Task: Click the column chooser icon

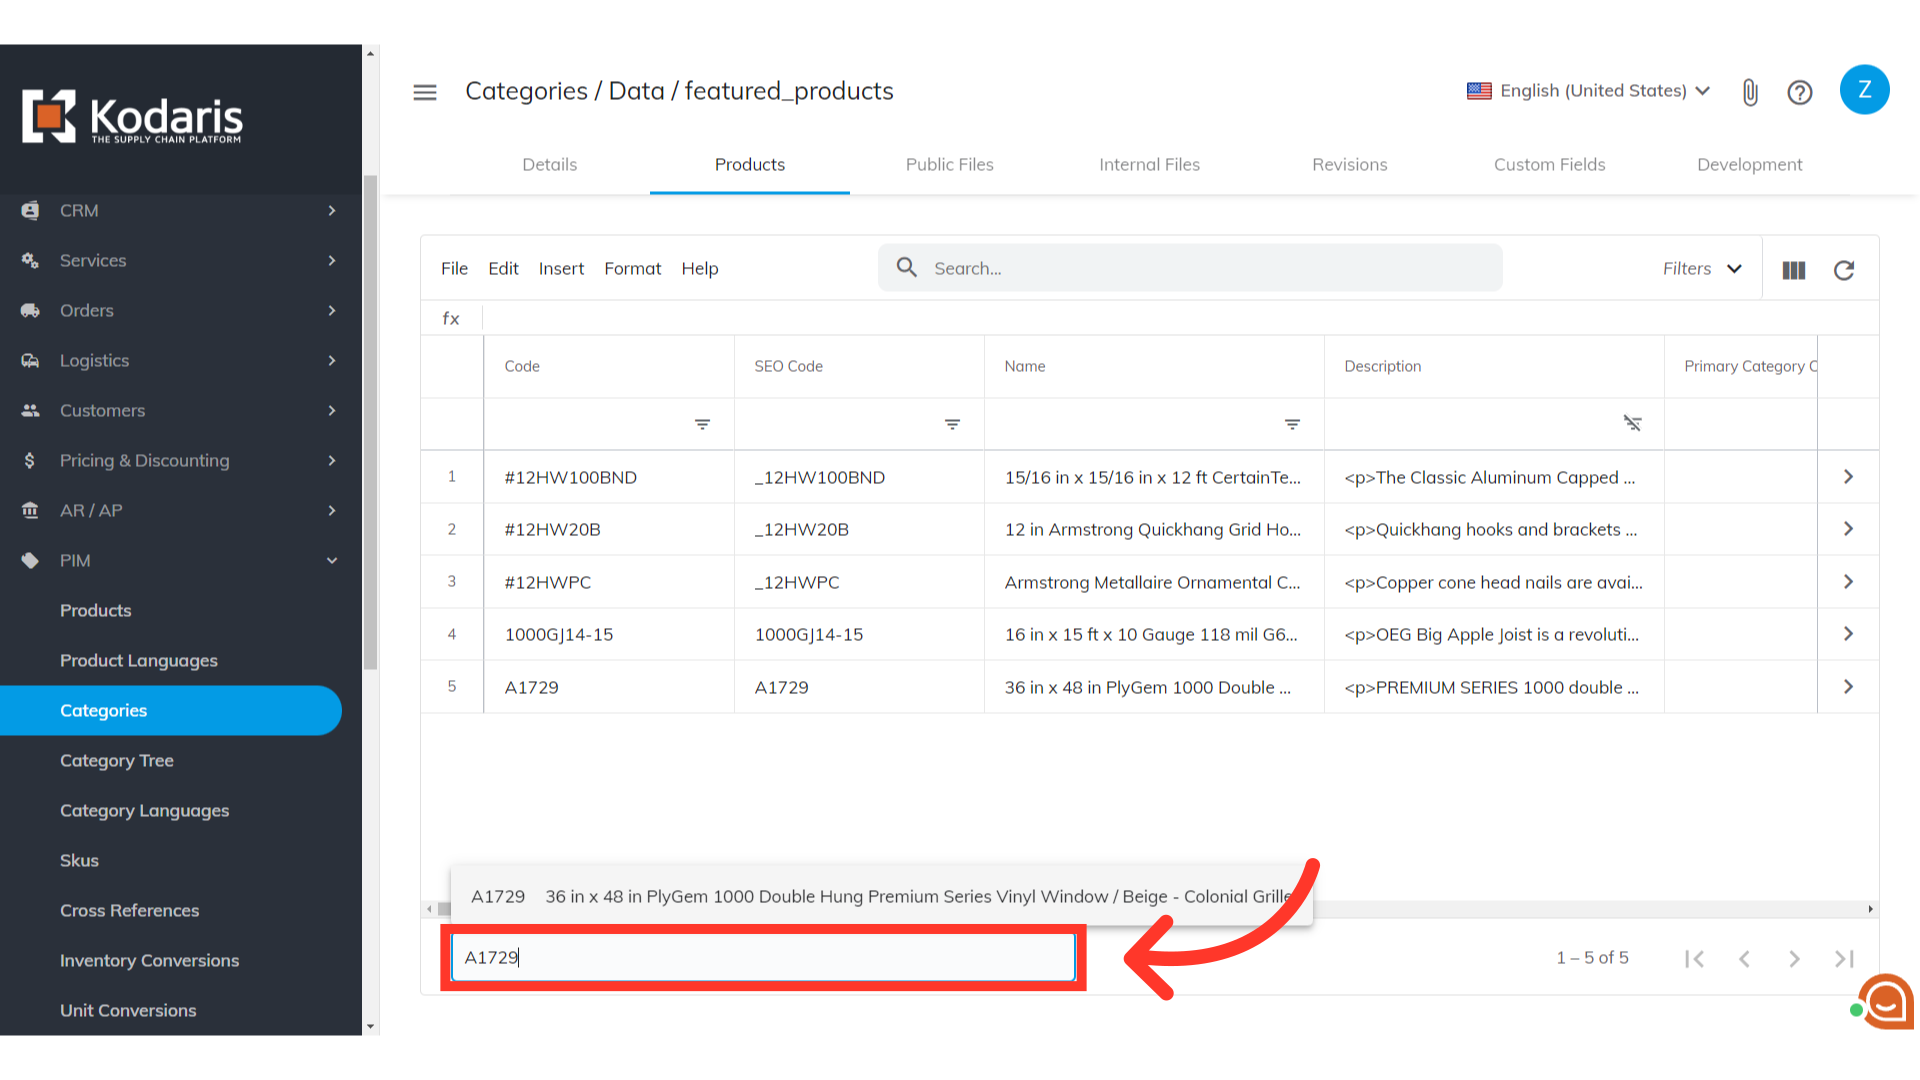Action: click(x=1794, y=270)
